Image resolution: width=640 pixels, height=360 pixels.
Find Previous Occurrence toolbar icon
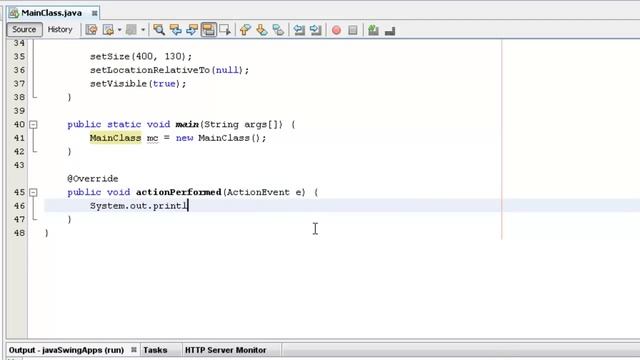[x=176, y=30]
